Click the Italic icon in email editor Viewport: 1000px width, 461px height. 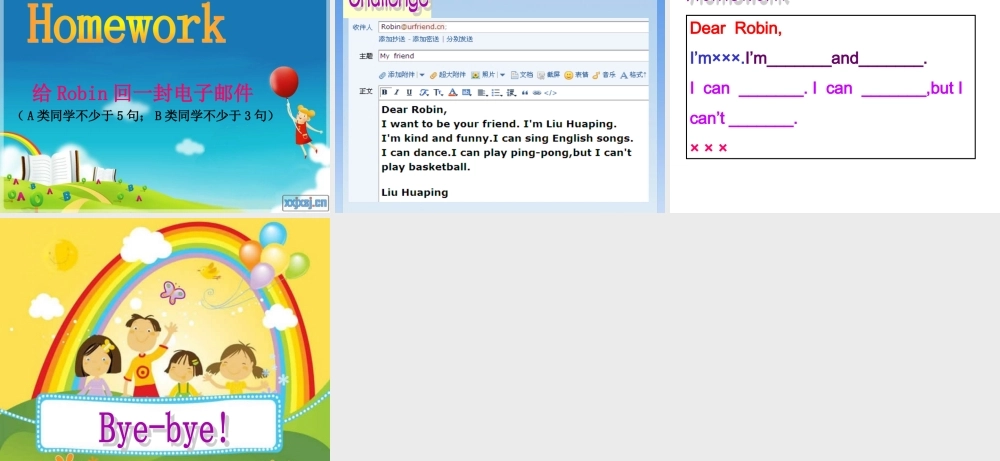pyautogui.click(x=396, y=92)
